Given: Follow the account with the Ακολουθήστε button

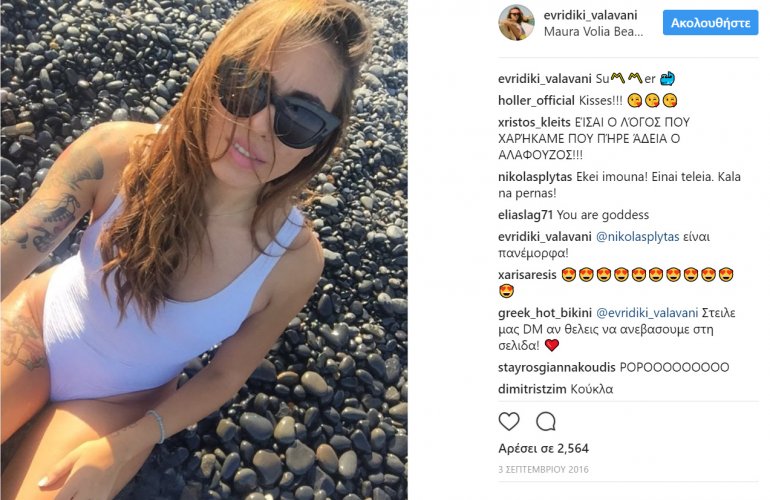Looking at the screenshot, I should (710, 23).
